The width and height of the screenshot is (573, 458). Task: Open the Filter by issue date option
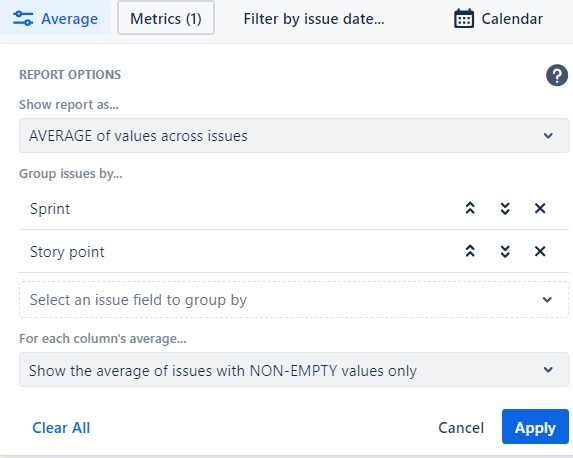[314, 19]
